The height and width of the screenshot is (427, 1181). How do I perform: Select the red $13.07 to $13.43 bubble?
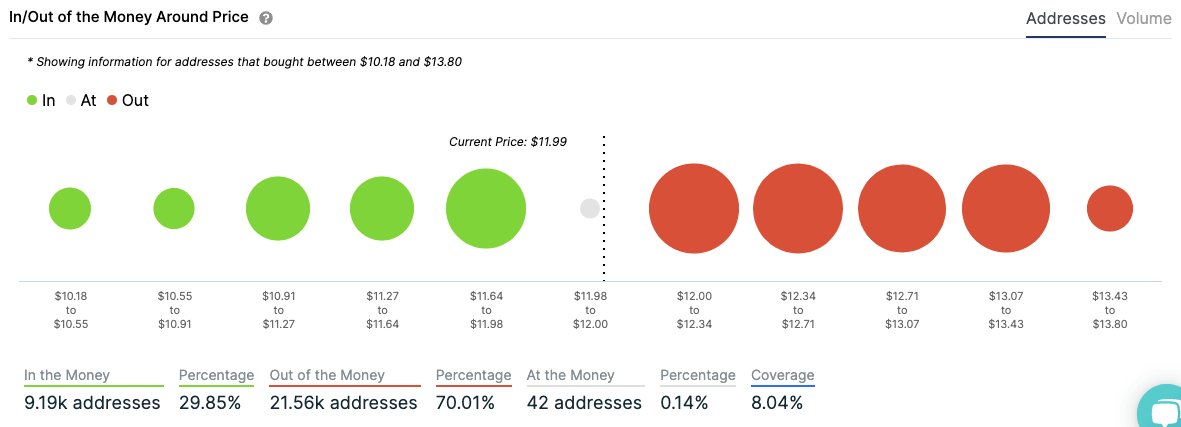pos(1006,209)
